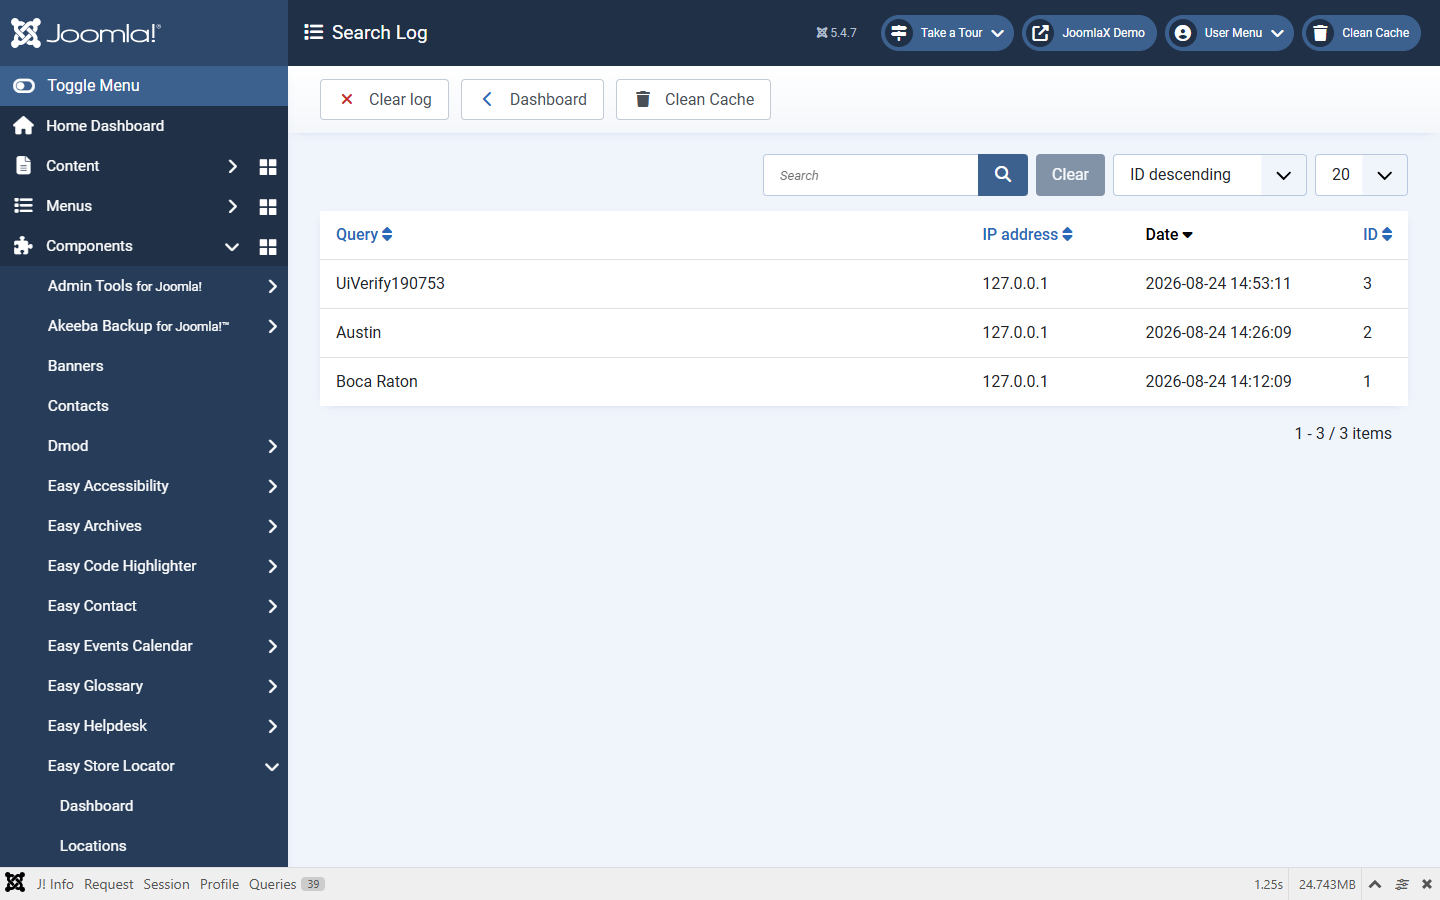Open Queries debug tab
The height and width of the screenshot is (900, 1440).
pos(286,884)
